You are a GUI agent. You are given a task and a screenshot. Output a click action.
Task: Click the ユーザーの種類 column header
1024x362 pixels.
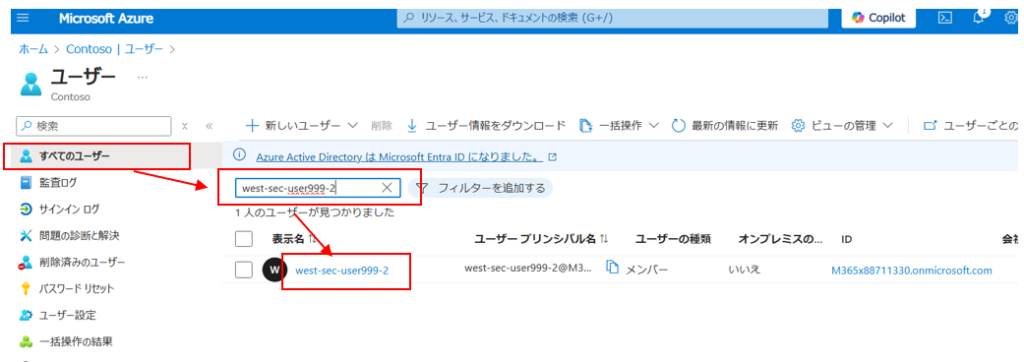(x=673, y=239)
